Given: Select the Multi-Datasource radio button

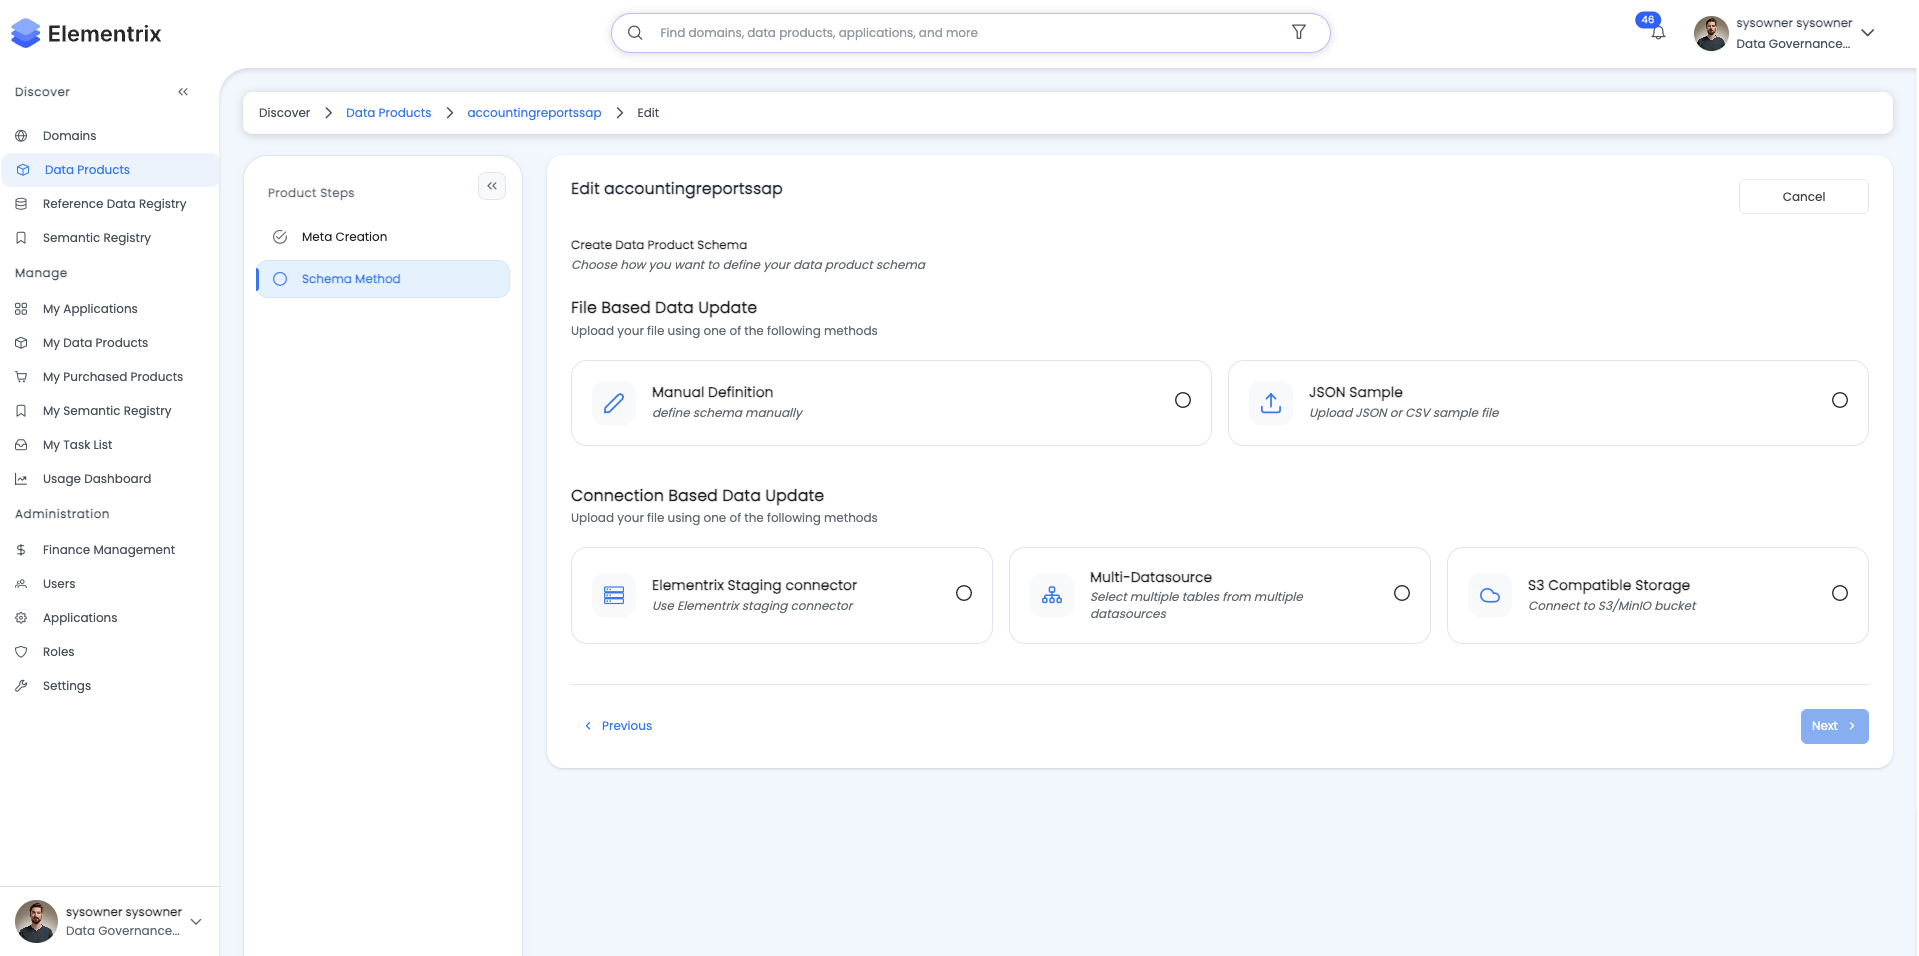Looking at the screenshot, I should [x=1401, y=592].
